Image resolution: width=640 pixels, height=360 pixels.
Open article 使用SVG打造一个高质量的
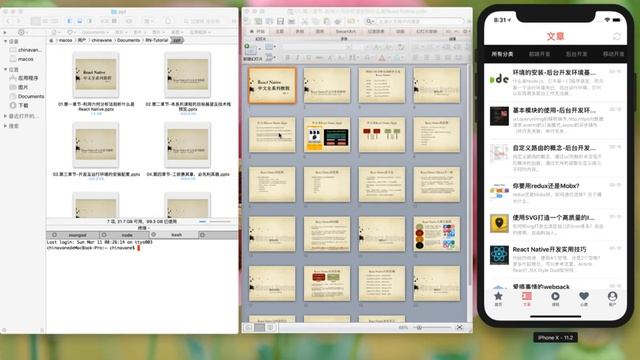[555, 224]
